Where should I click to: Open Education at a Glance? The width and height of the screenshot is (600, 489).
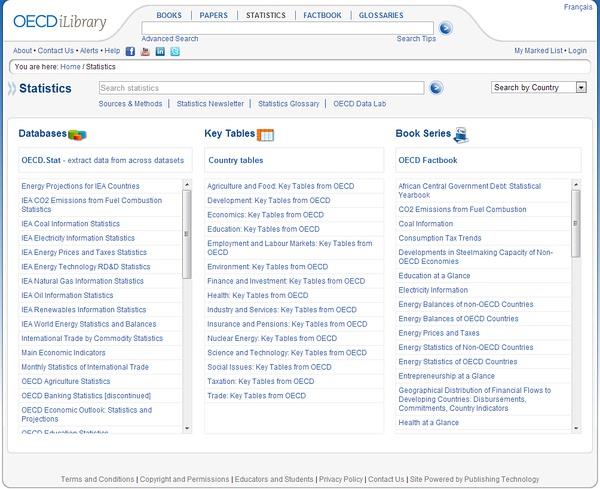coord(434,276)
